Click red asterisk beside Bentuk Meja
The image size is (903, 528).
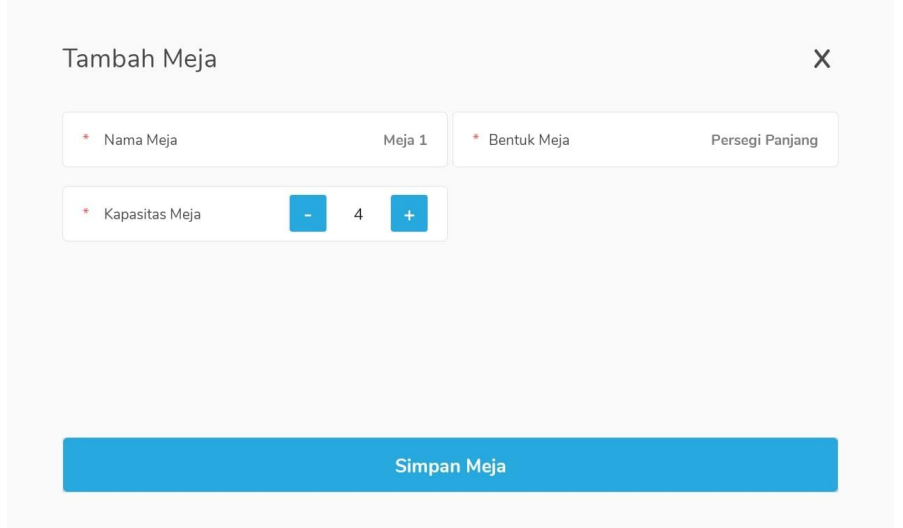[x=476, y=140]
